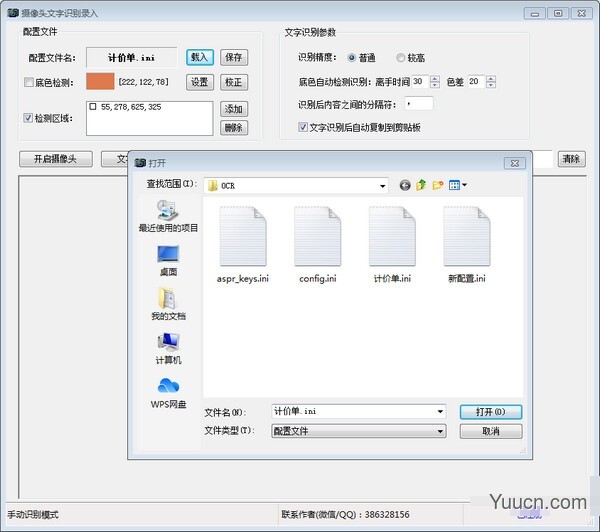Click 删除 to delete a detection region
Image resolution: width=600 pixels, height=532 pixels.
click(x=234, y=127)
